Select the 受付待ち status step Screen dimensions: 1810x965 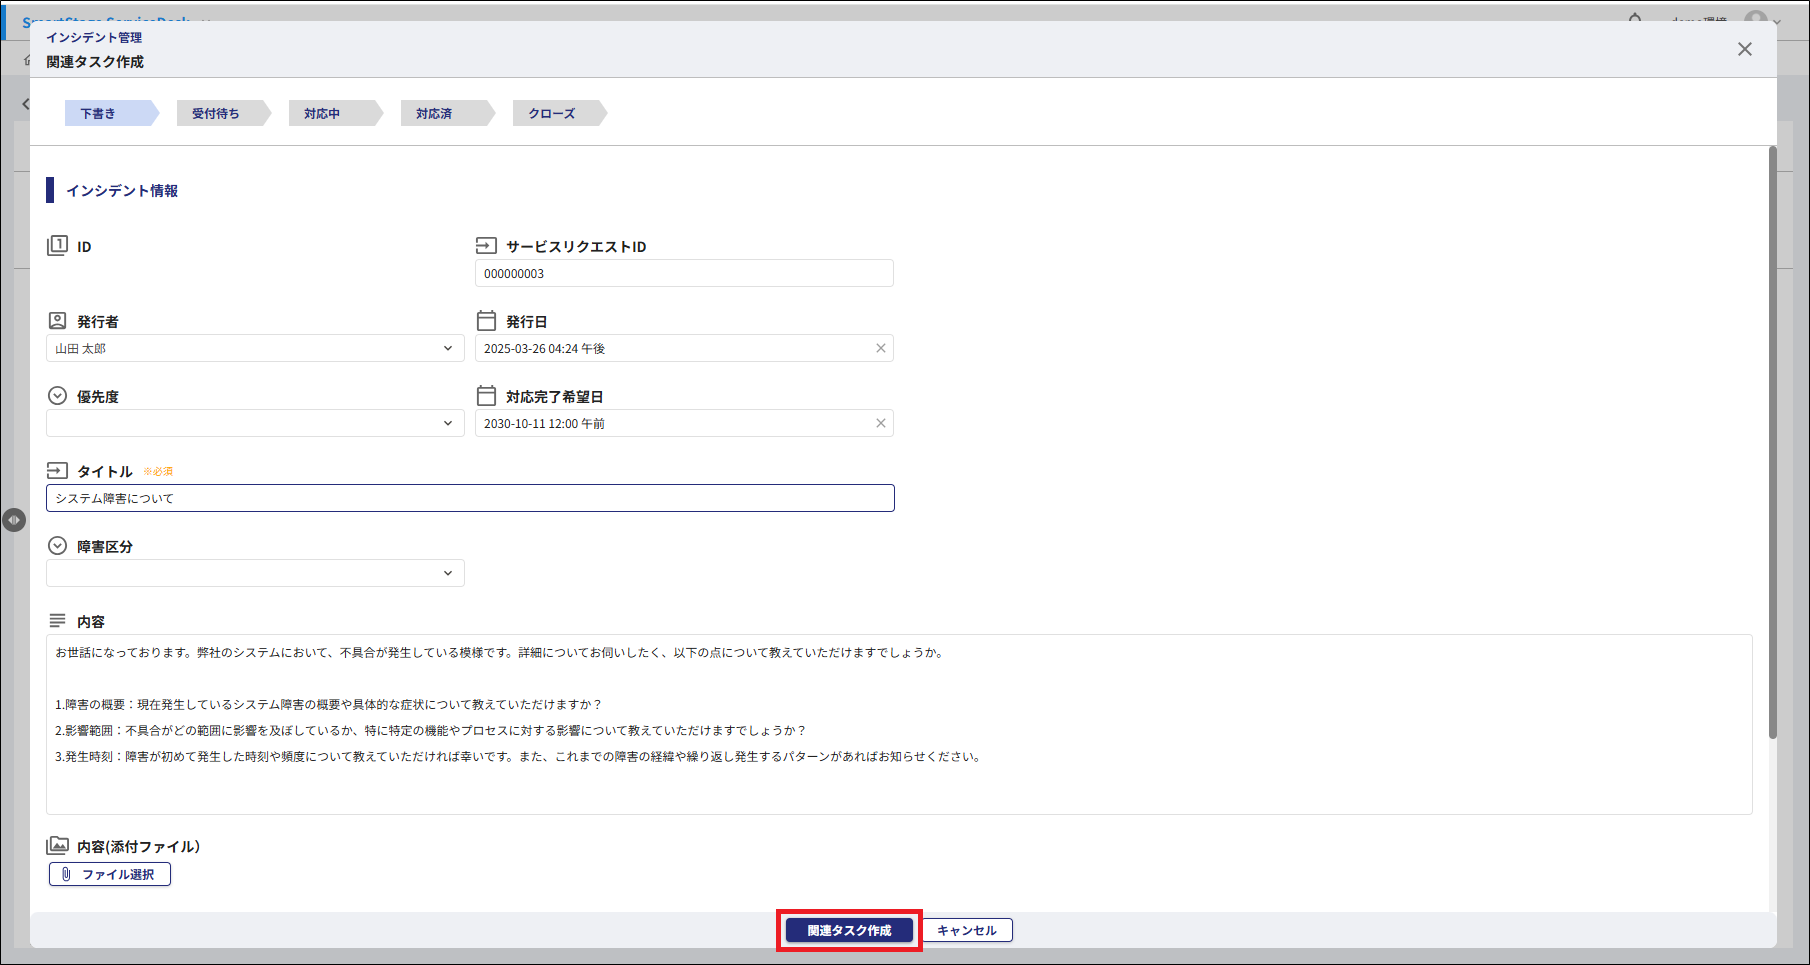[x=216, y=114]
